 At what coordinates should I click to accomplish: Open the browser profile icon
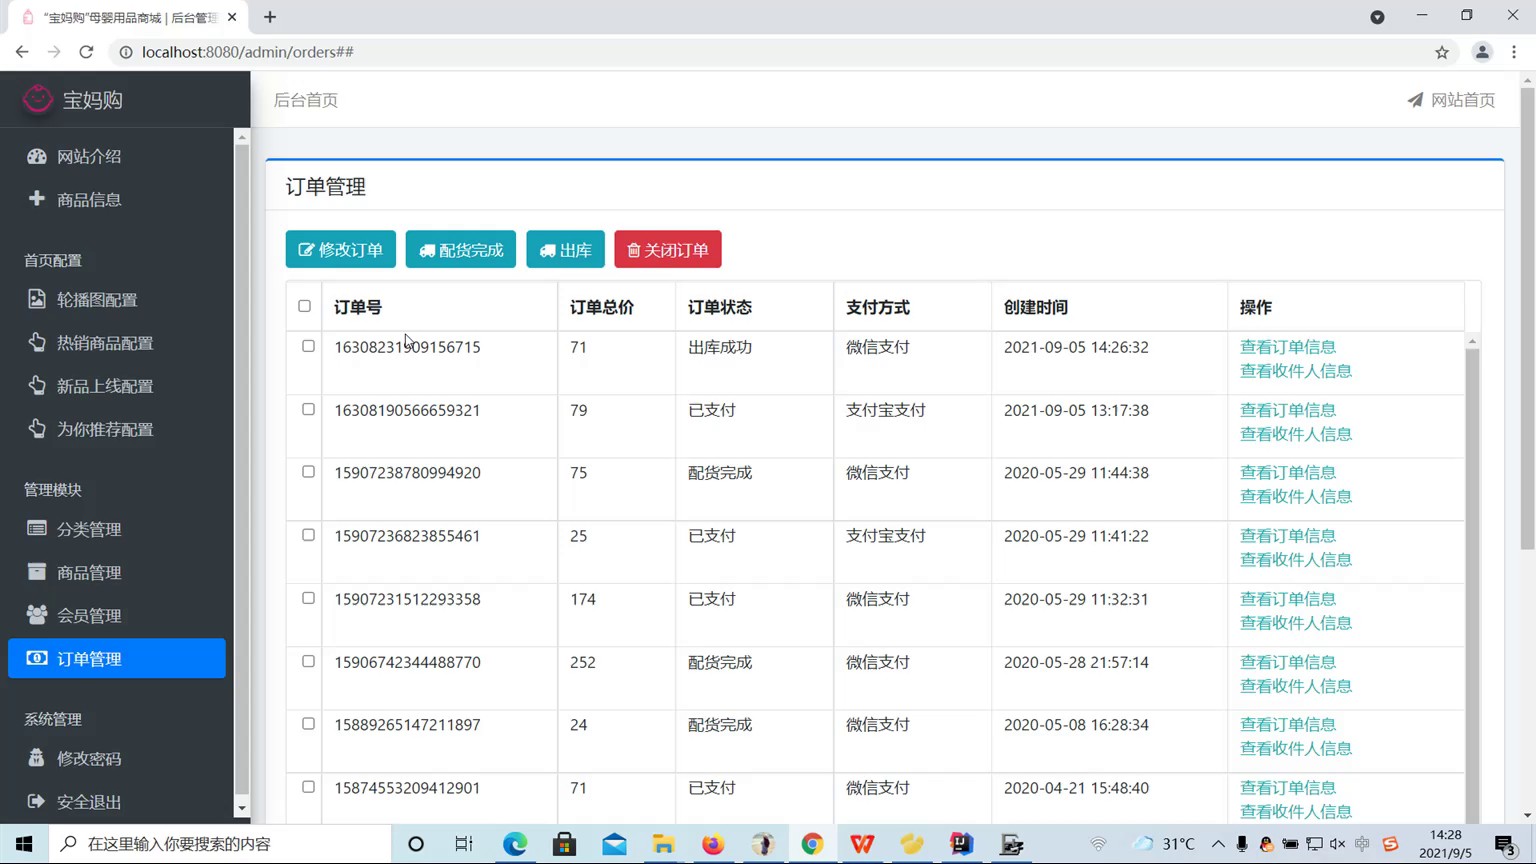[1482, 52]
